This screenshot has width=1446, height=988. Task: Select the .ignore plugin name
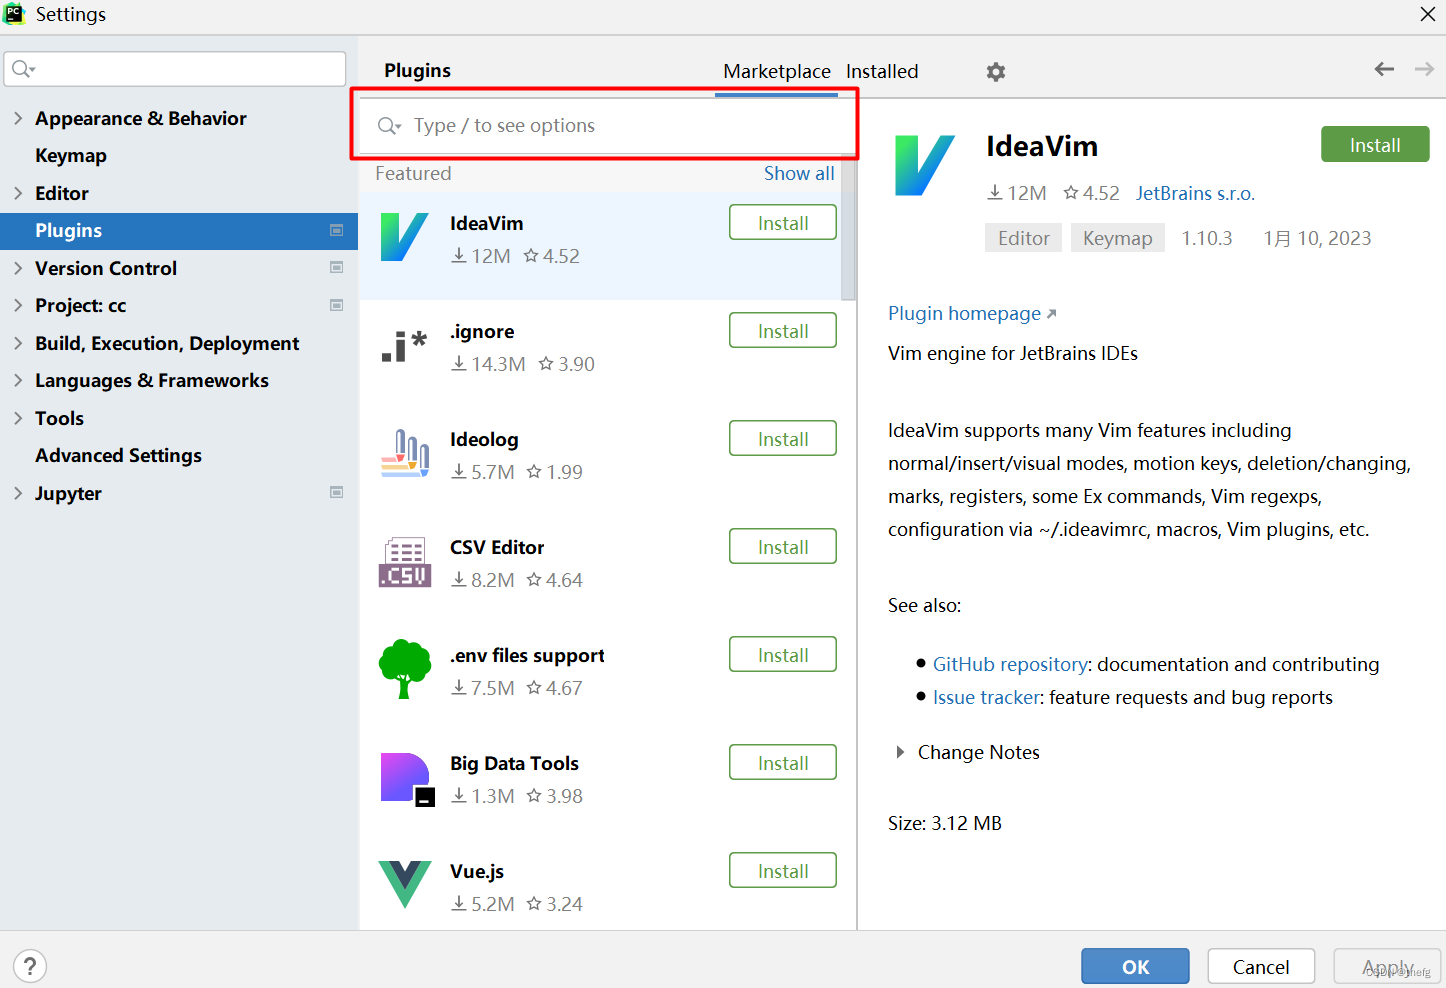482,331
